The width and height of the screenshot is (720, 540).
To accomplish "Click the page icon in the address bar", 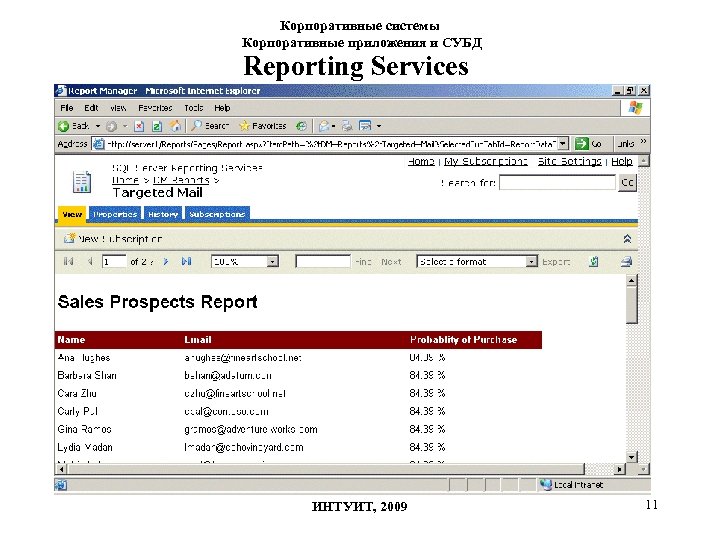I will pyautogui.click(x=98, y=144).
